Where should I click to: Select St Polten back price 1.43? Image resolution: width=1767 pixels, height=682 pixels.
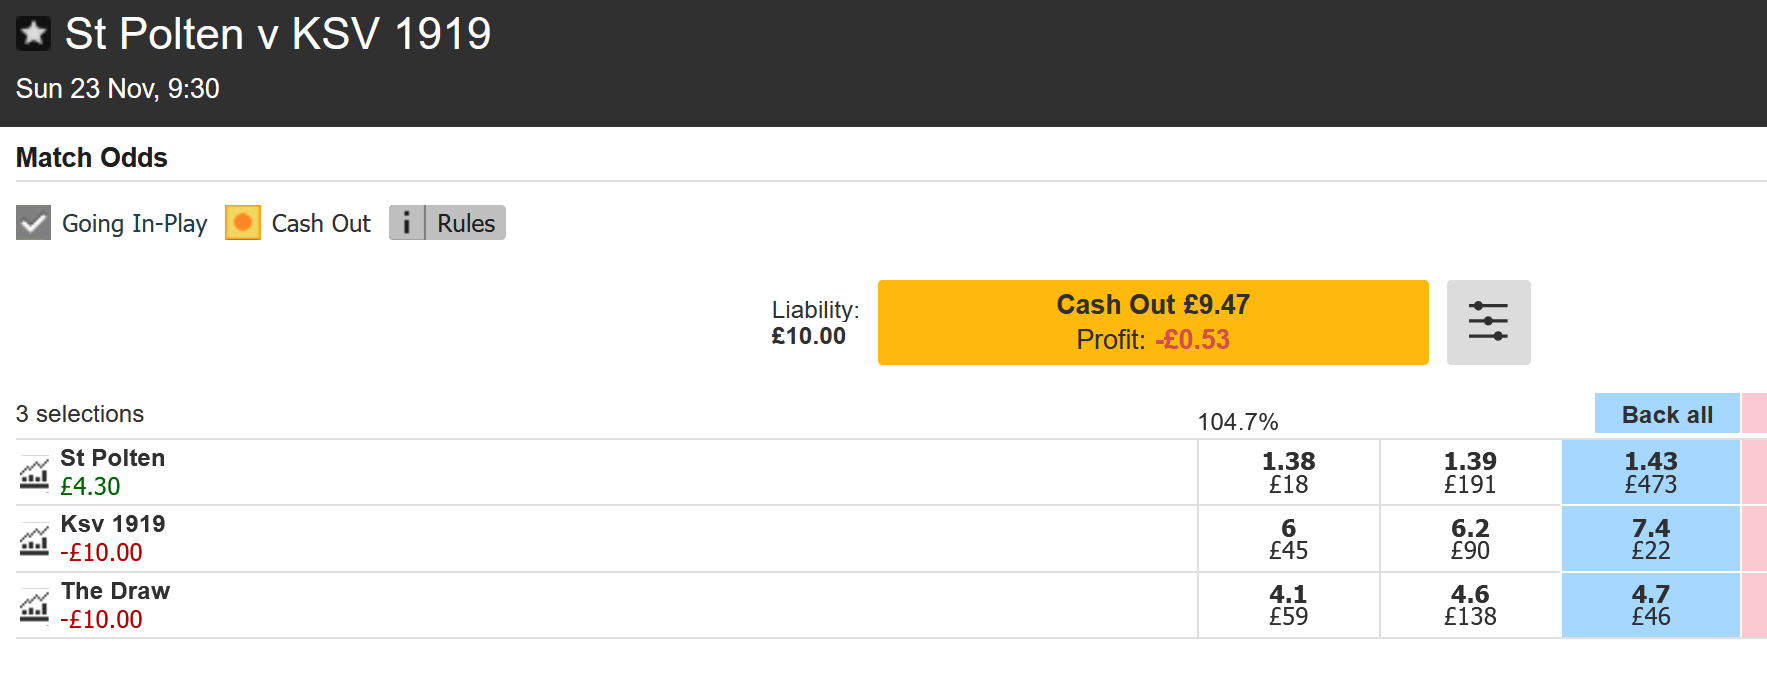(x=1650, y=472)
